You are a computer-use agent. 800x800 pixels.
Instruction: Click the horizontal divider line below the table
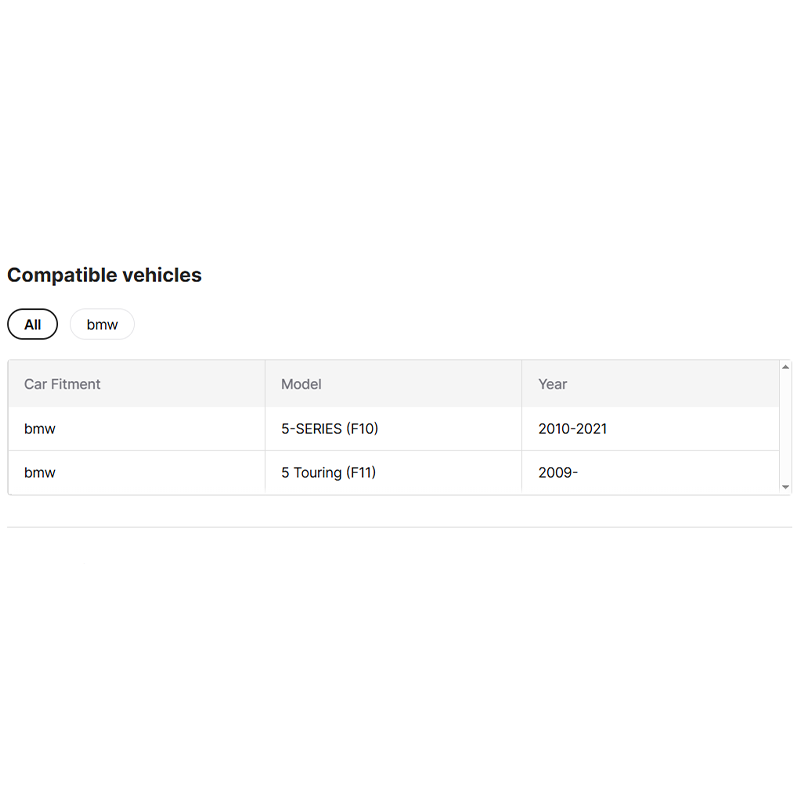point(400,527)
